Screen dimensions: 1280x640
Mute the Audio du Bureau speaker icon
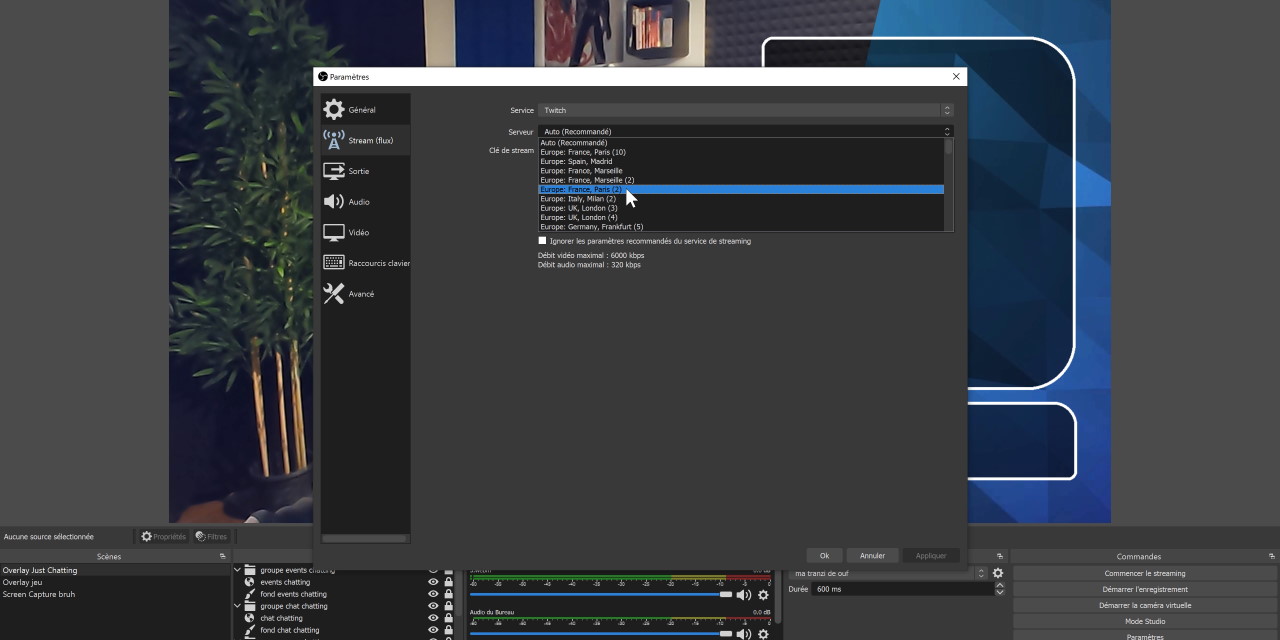[x=743, y=634]
